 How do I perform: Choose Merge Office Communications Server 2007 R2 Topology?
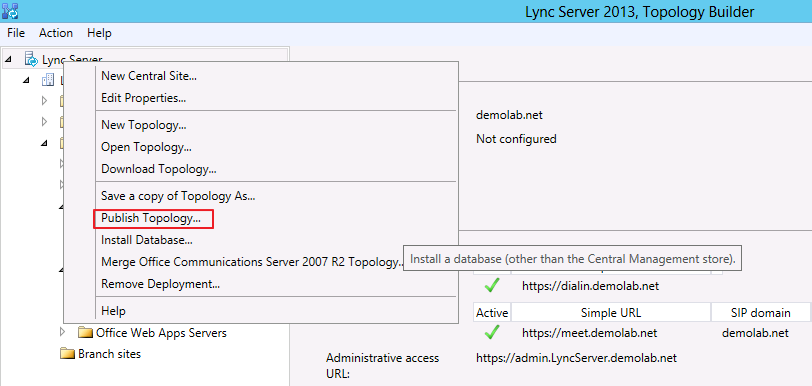251,262
